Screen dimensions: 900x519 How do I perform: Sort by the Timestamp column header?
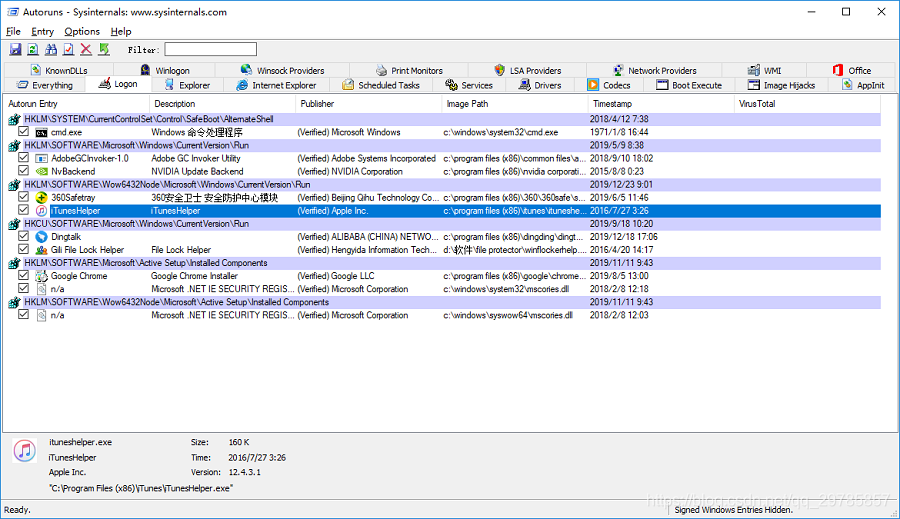661,104
